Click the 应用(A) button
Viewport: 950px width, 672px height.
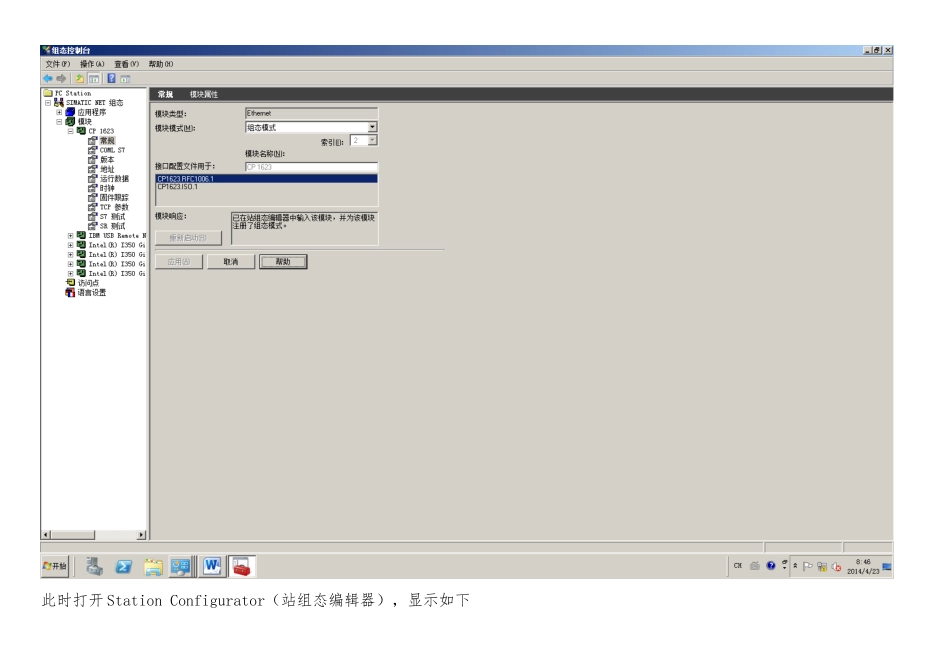coord(179,262)
